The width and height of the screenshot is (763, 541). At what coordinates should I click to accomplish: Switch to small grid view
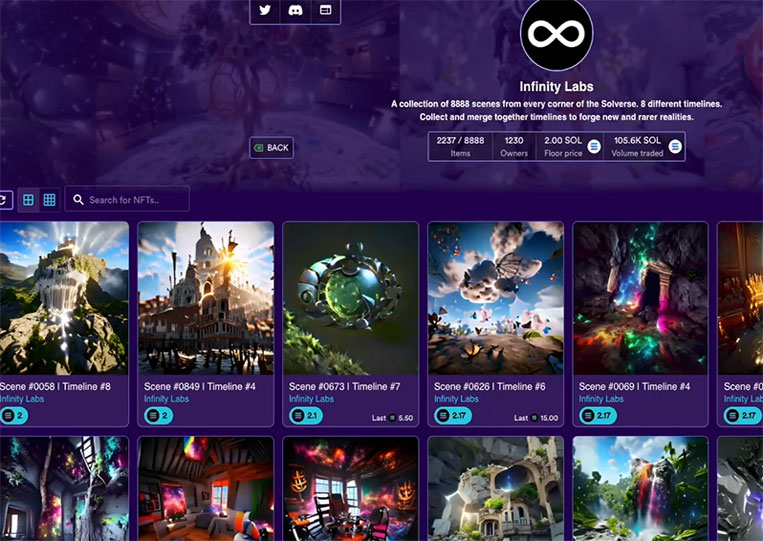click(49, 199)
